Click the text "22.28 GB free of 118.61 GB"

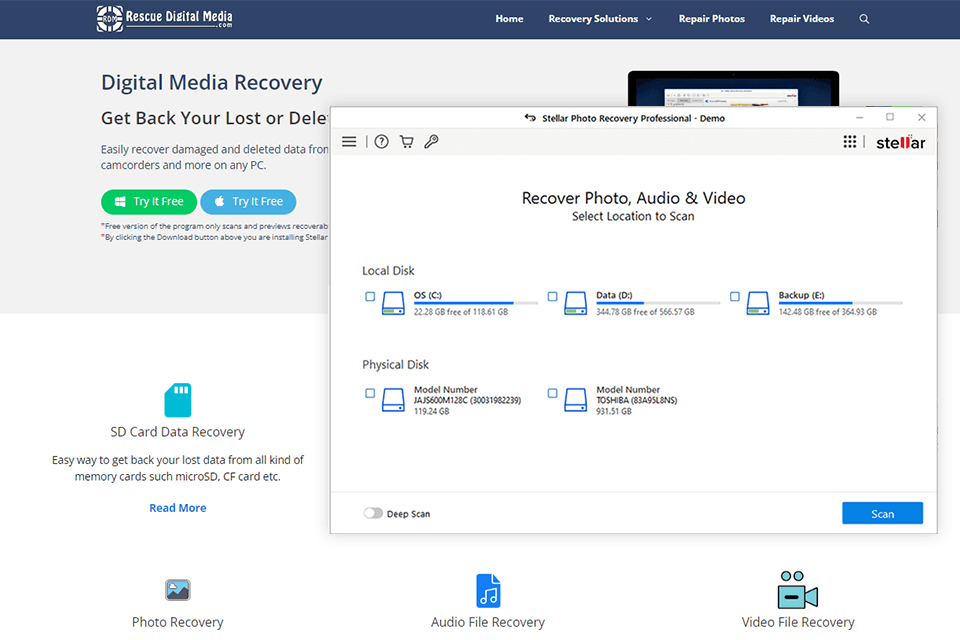click(x=461, y=312)
